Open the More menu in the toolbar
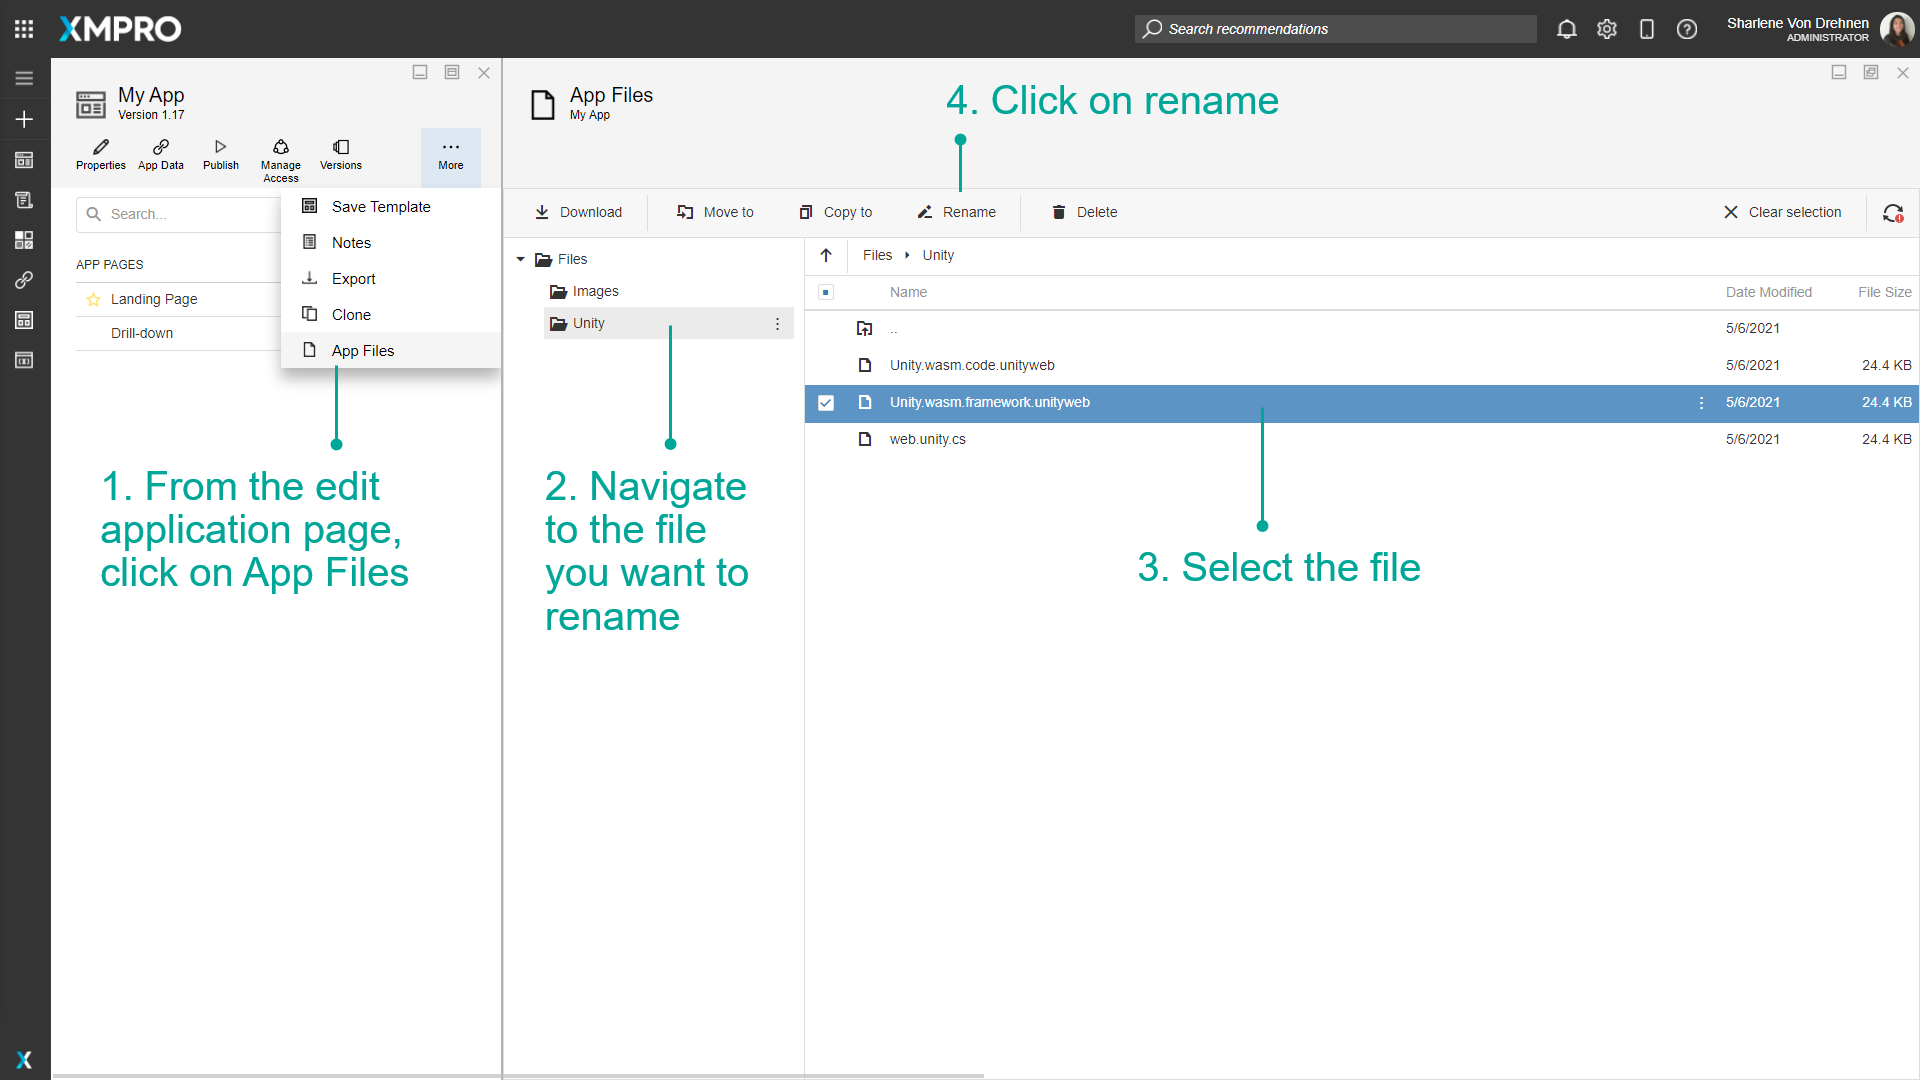The width and height of the screenshot is (1920, 1080). tap(451, 155)
